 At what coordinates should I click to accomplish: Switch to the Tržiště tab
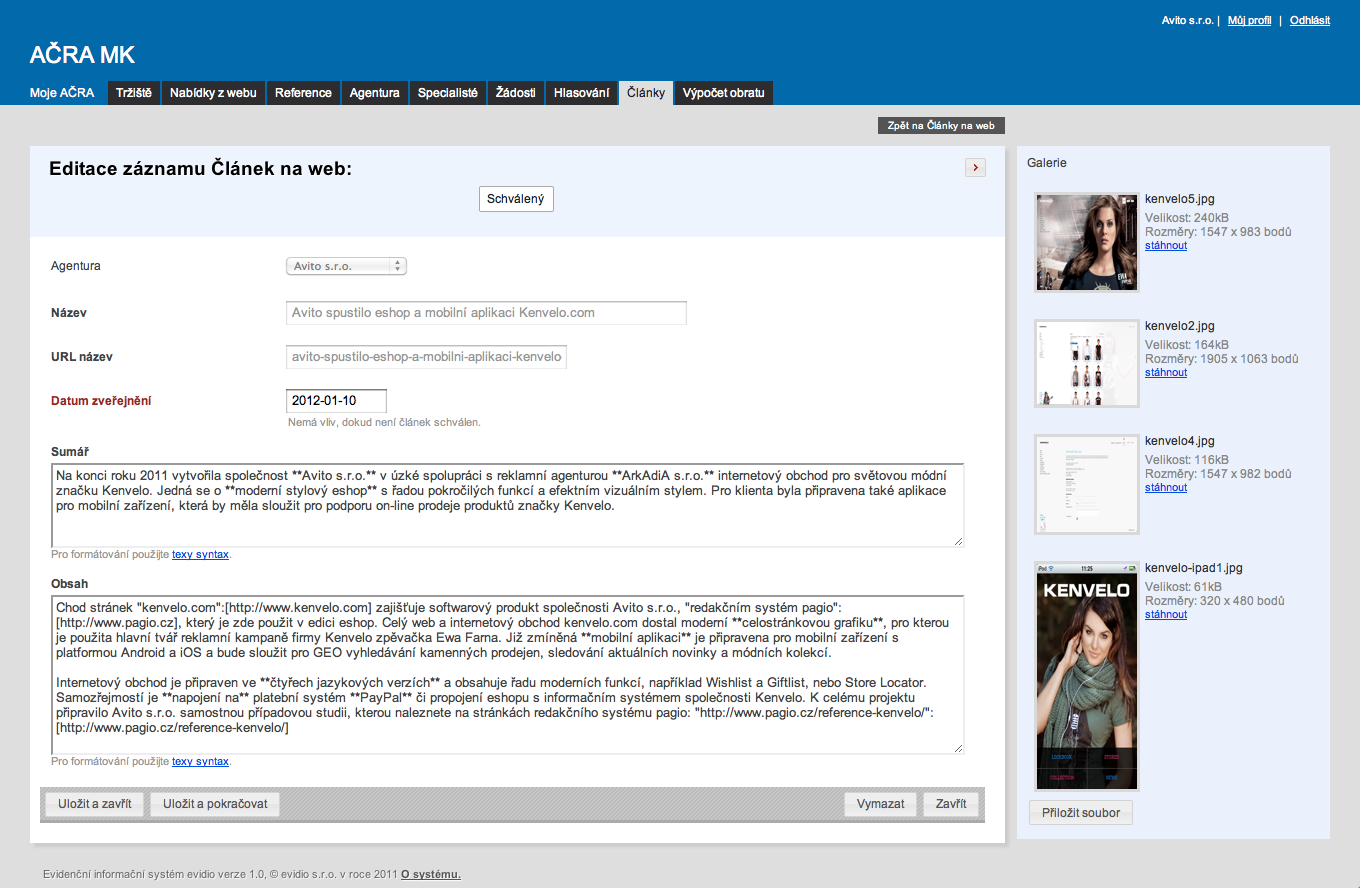point(133,93)
